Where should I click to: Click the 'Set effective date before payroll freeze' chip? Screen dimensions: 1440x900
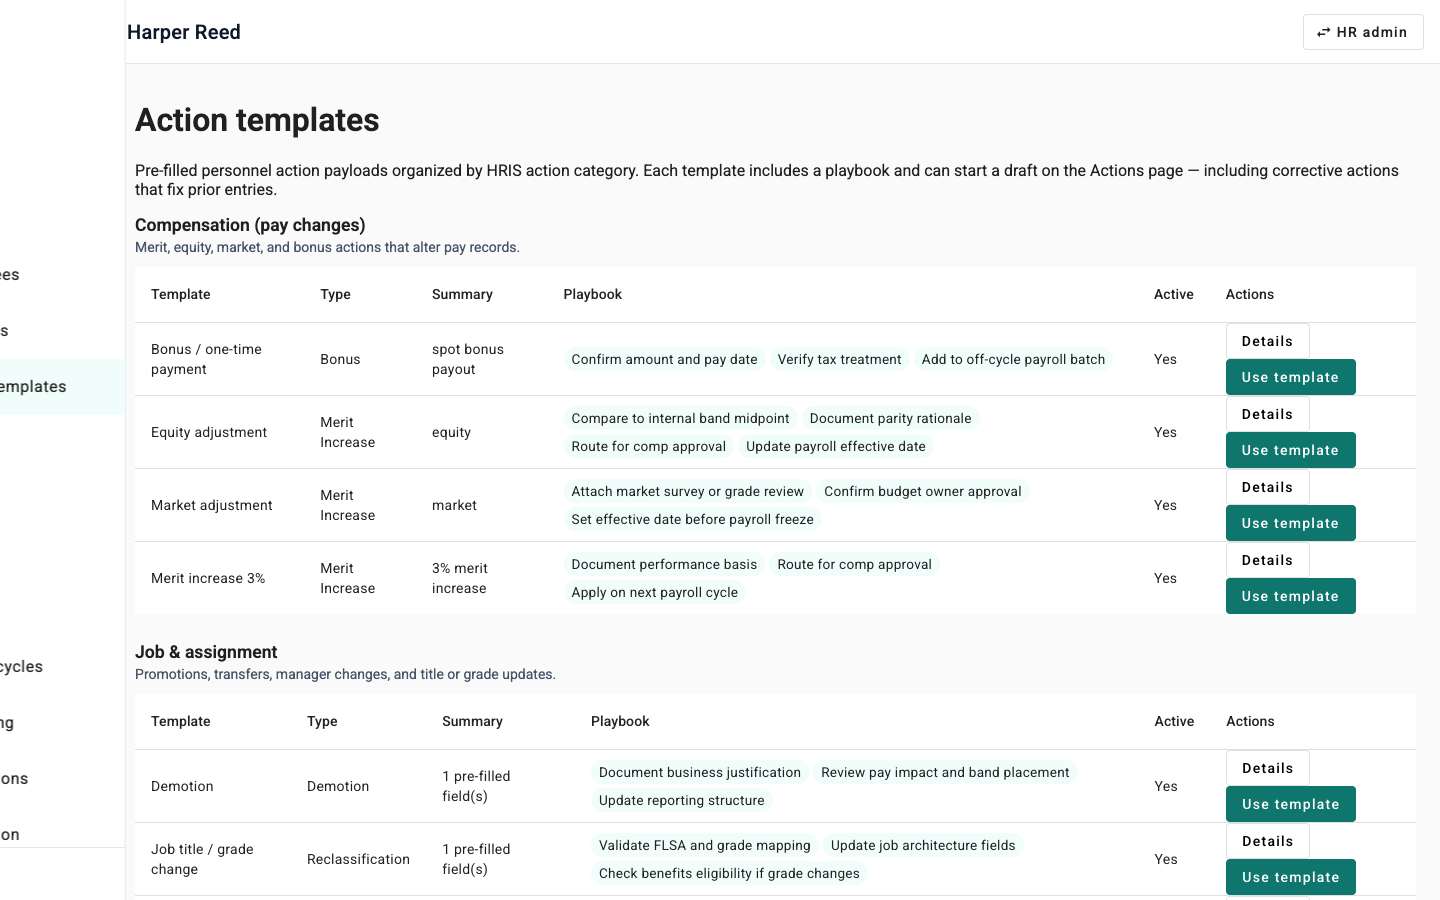(692, 519)
